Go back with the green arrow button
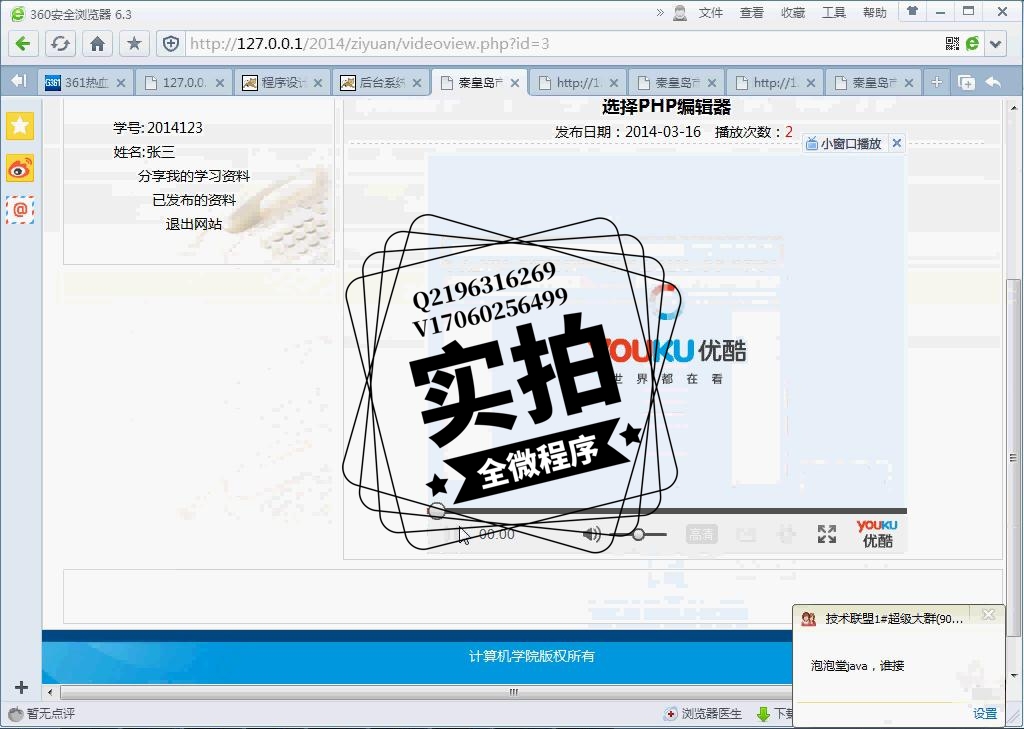 point(23,44)
